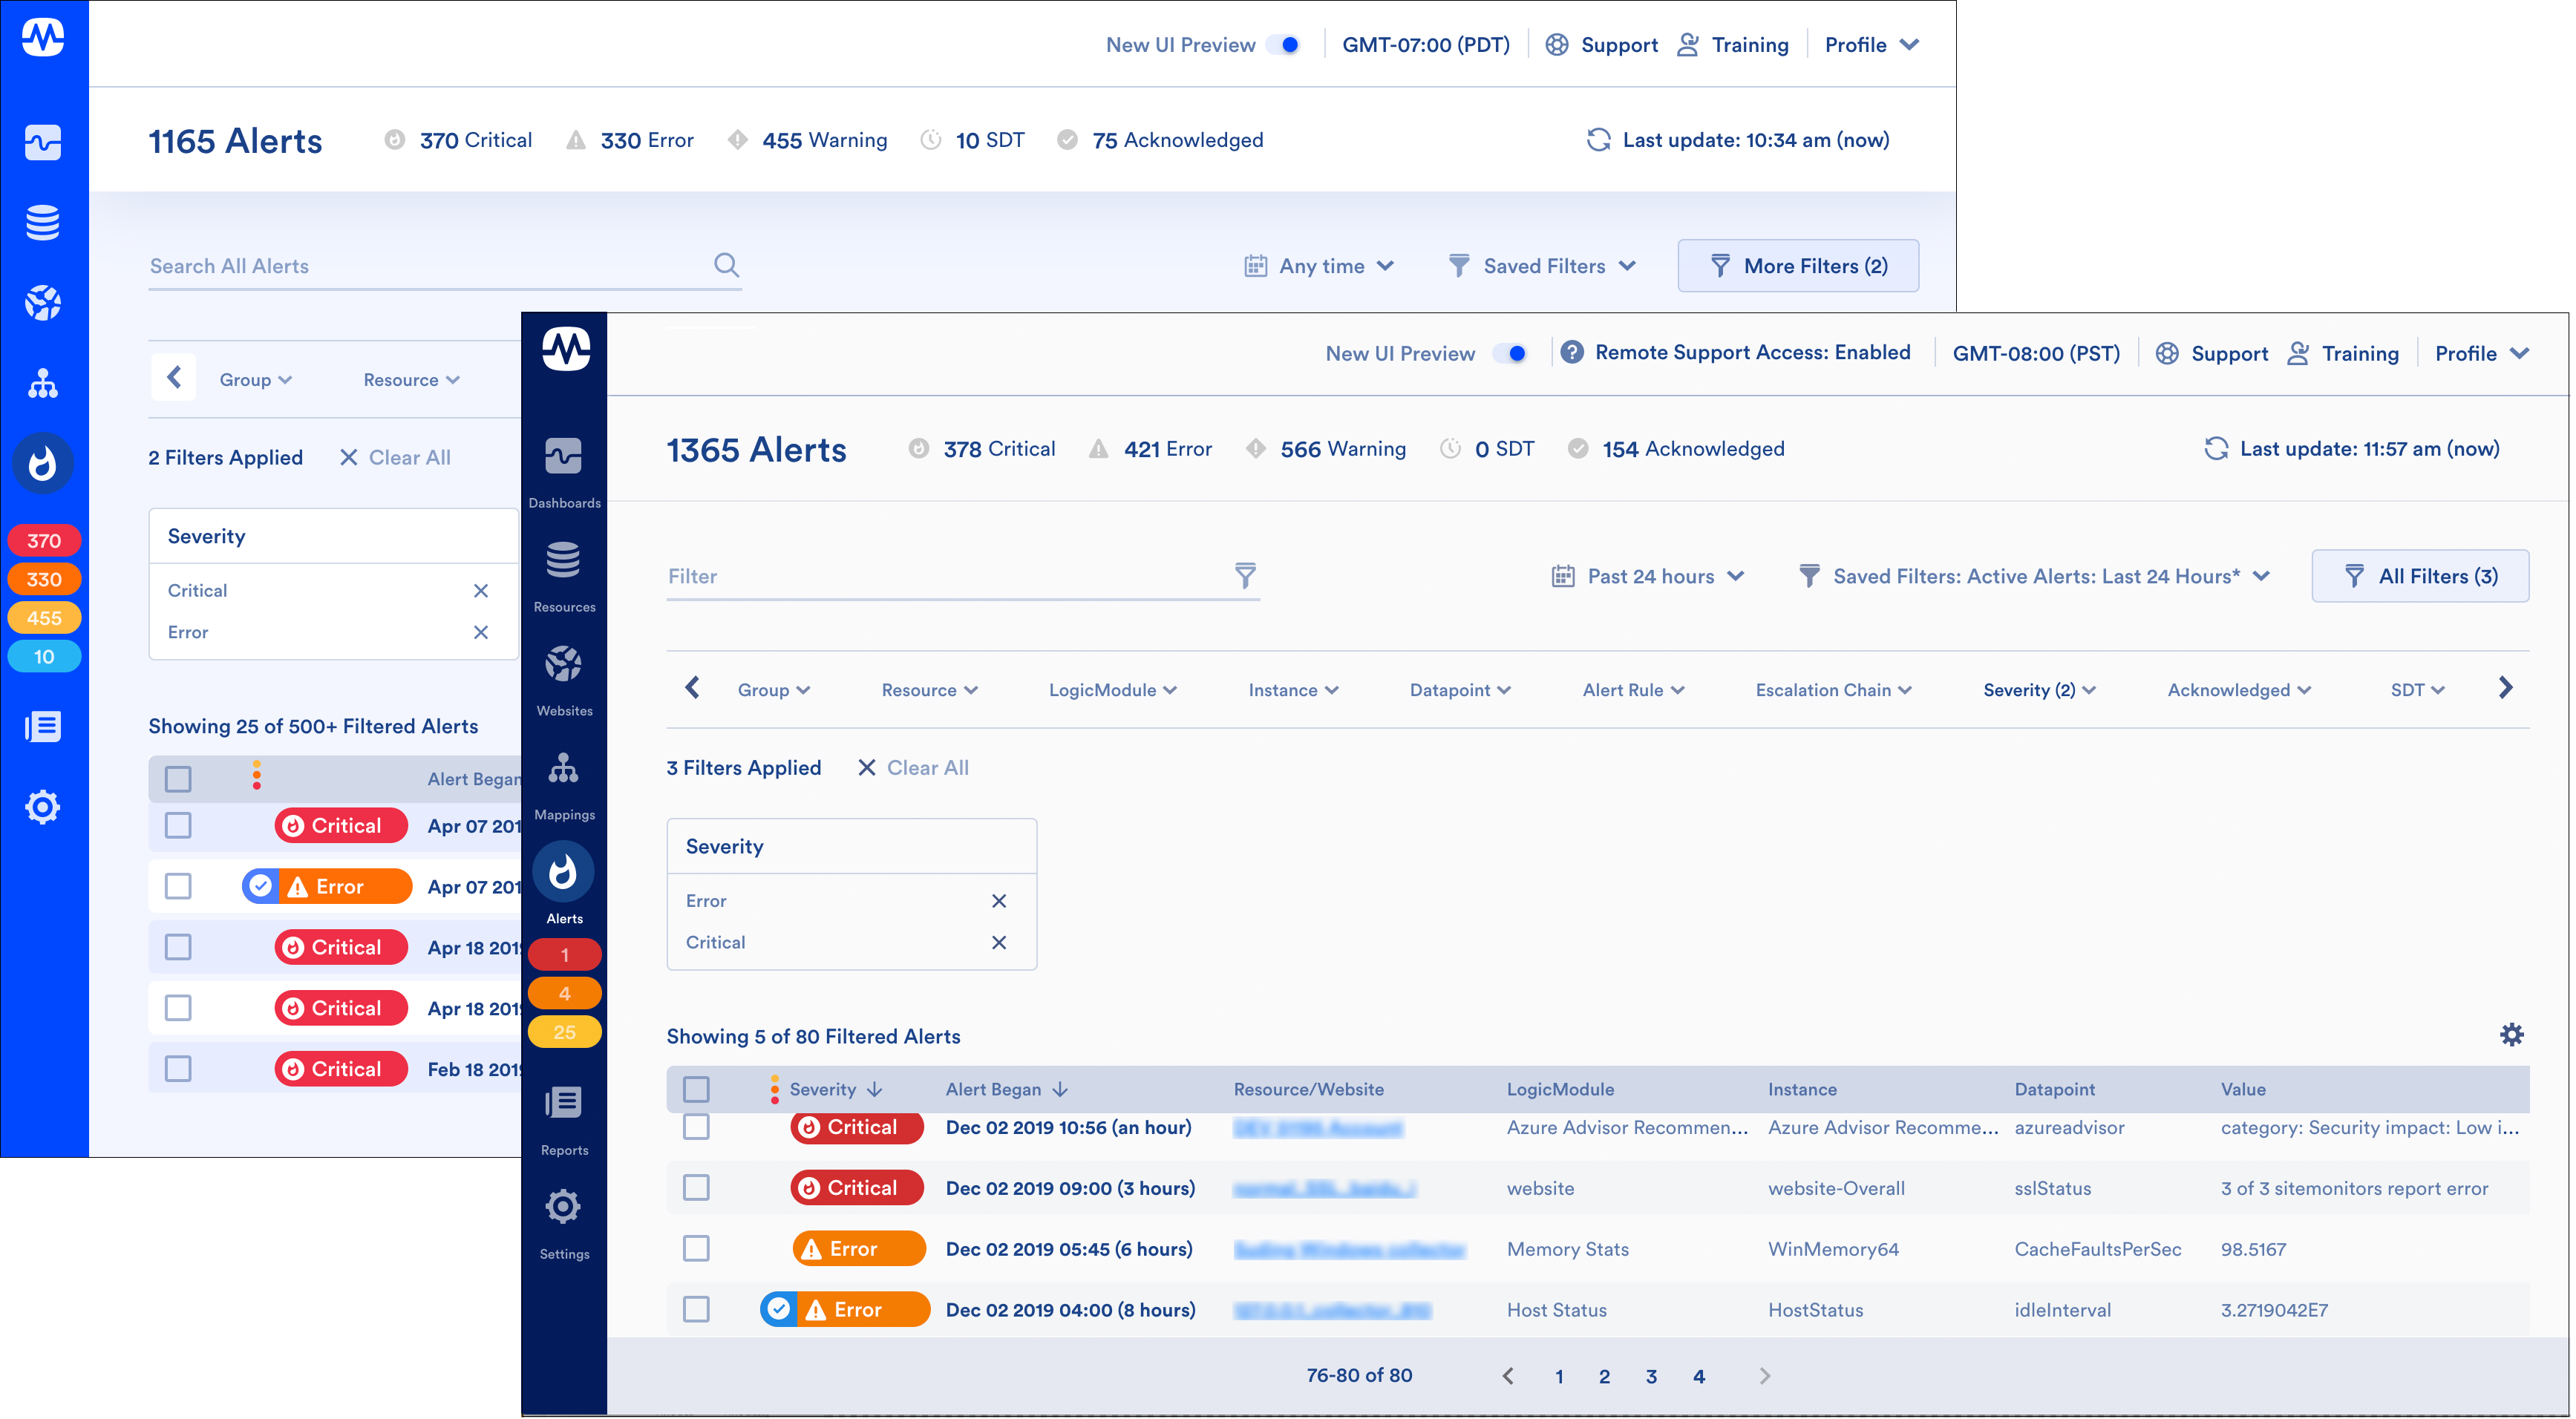The image size is (2576, 1419).
Task: Expand the Datapoint filter dropdown
Action: pyautogui.click(x=1460, y=690)
